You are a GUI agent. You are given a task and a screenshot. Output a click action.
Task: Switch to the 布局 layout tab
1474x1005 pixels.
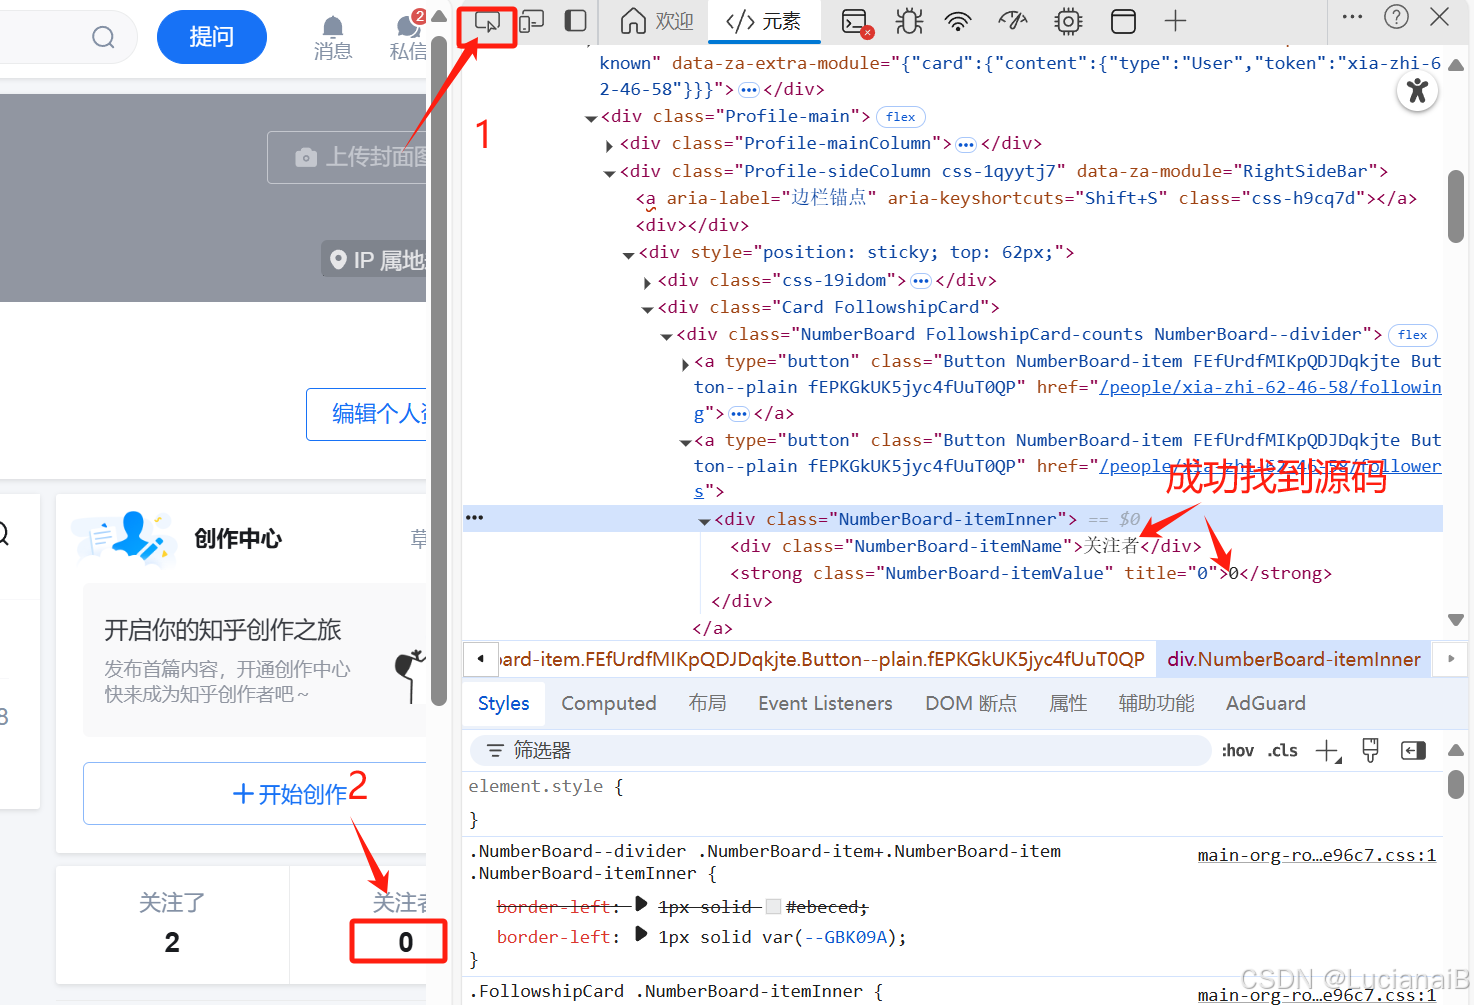[708, 703]
